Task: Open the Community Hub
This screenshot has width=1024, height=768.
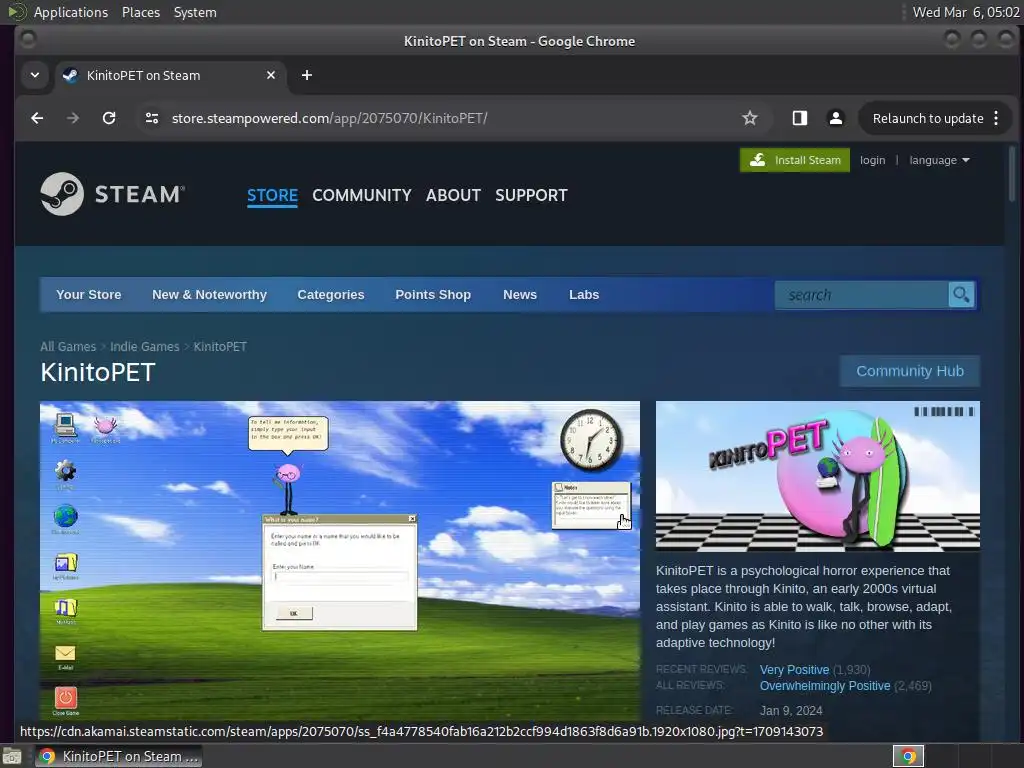Action: coord(910,371)
